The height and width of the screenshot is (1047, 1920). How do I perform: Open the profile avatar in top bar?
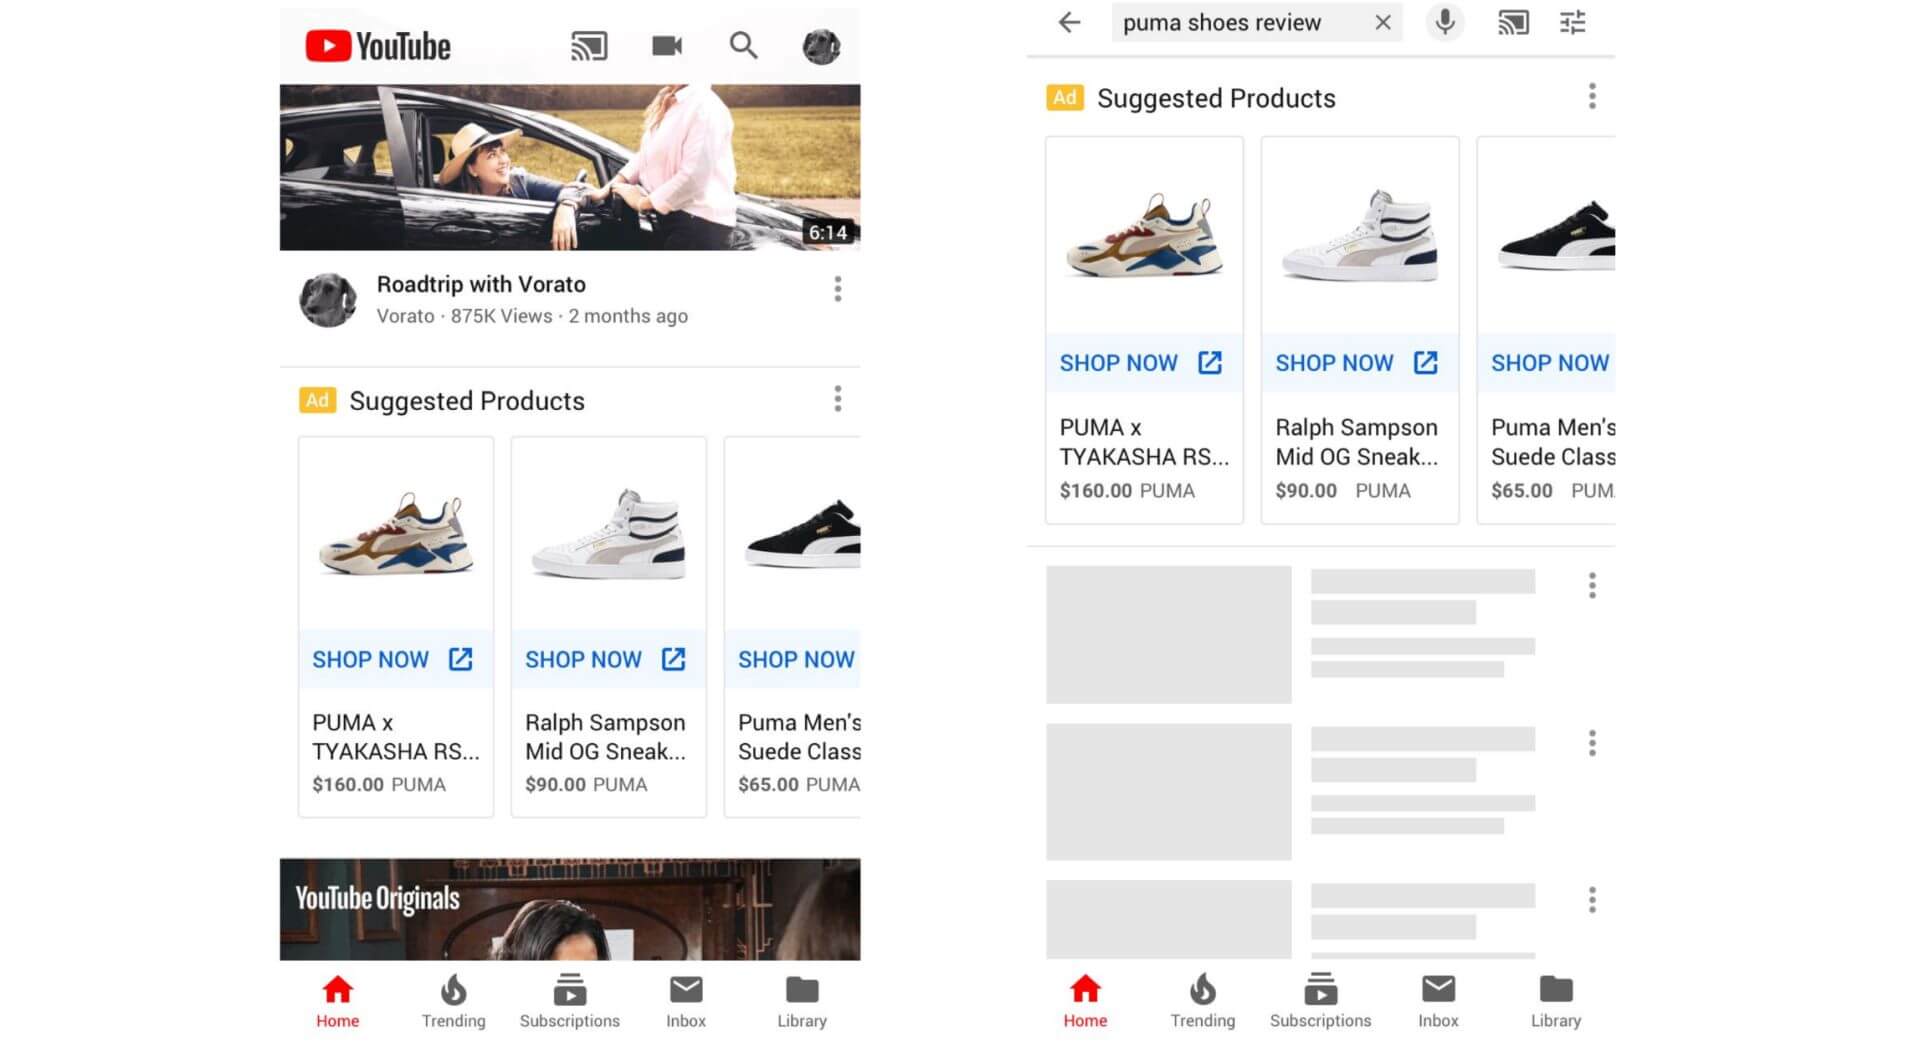point(821,46)
